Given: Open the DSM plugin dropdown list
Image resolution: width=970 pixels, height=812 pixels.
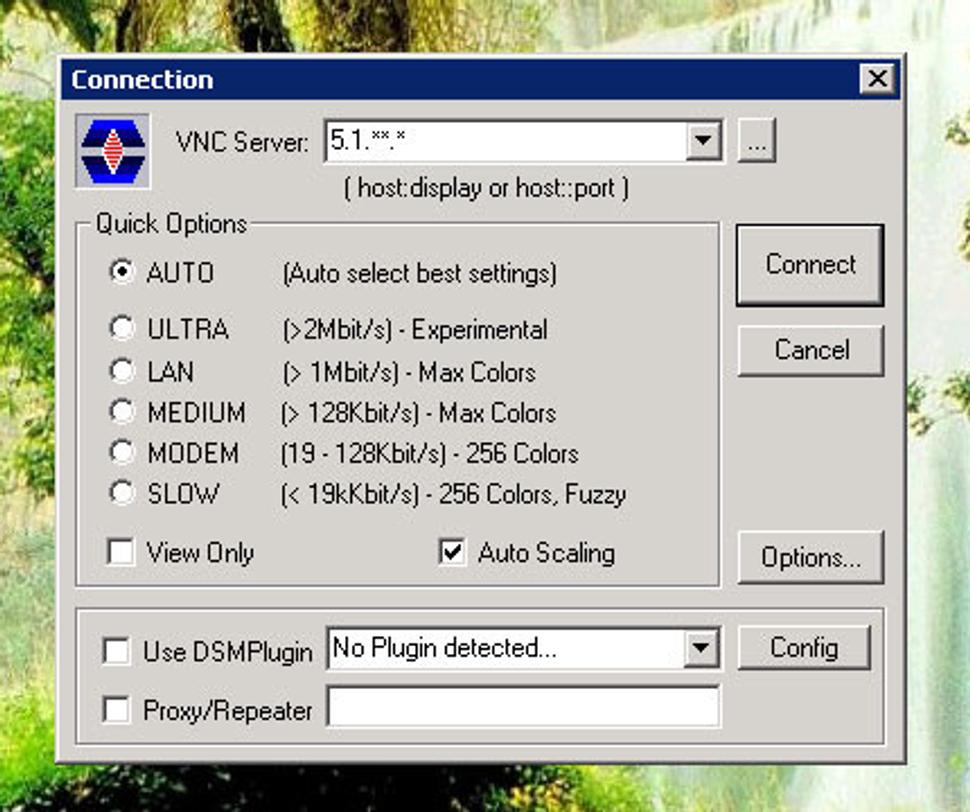Looking at the screenshot, I should (700, 648).
